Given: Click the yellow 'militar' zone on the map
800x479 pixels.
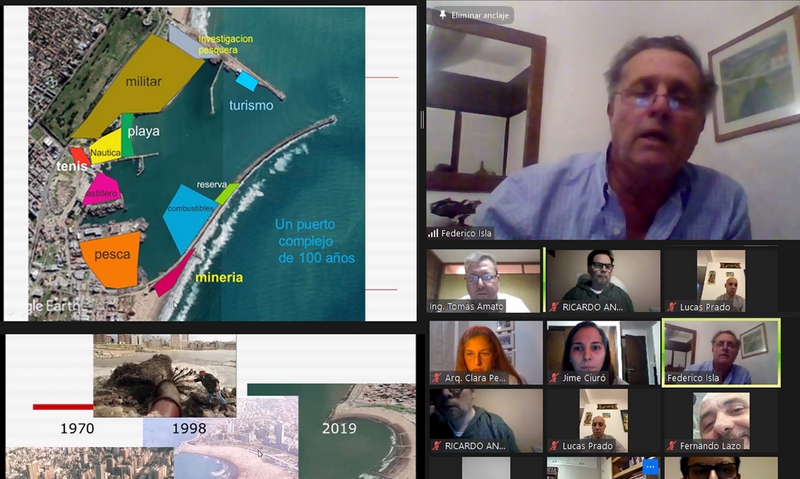Looking at the screenshot, I should click(x=140, y=85).
